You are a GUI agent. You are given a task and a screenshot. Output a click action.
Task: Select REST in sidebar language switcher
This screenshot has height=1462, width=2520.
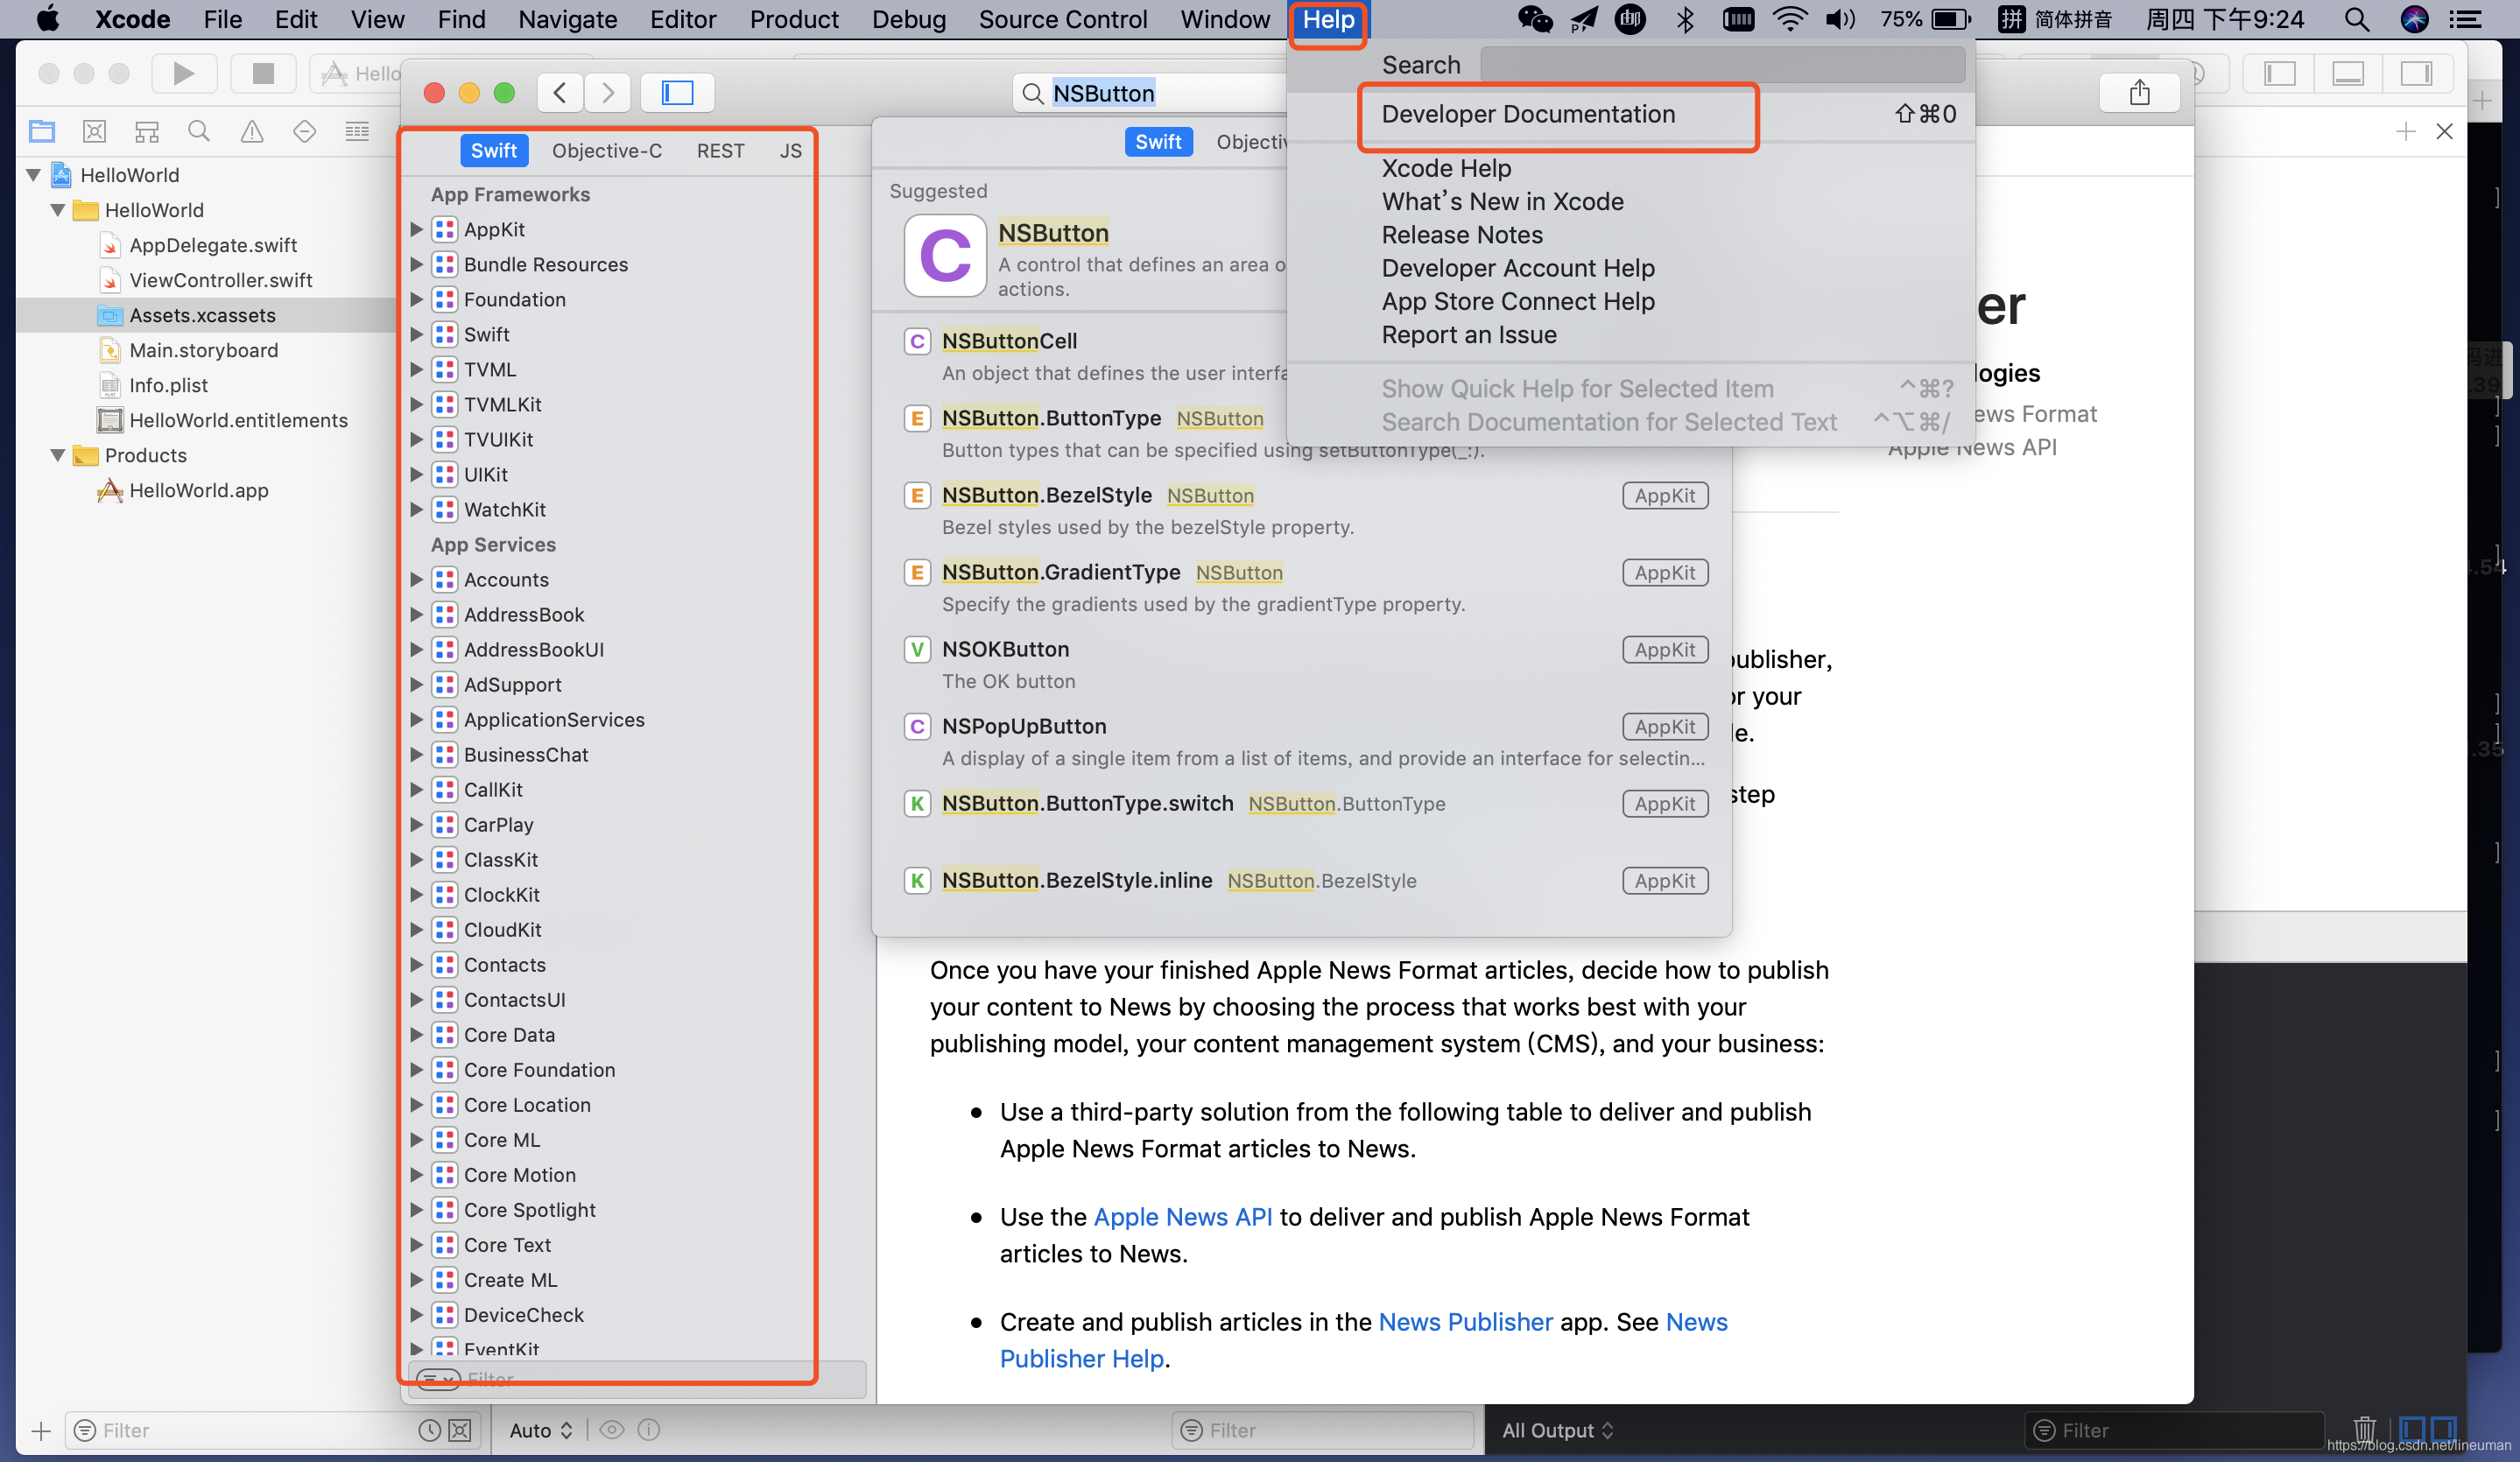click(720, 151)
